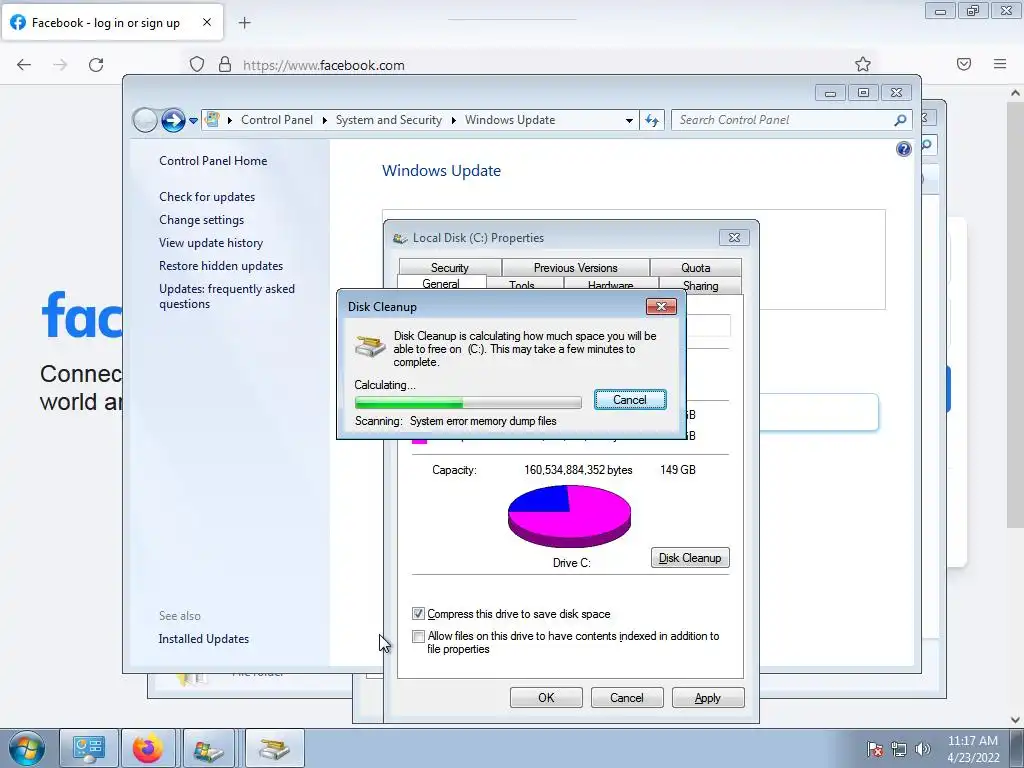
Task: Click the Disk Cleanup button in Properties
Action: [x=690, y=558]
